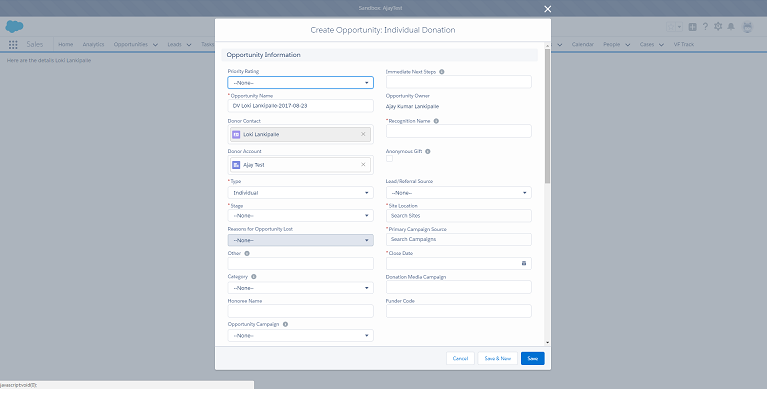Show help info for Other field
768x416 pixels.
pos(247,253)
